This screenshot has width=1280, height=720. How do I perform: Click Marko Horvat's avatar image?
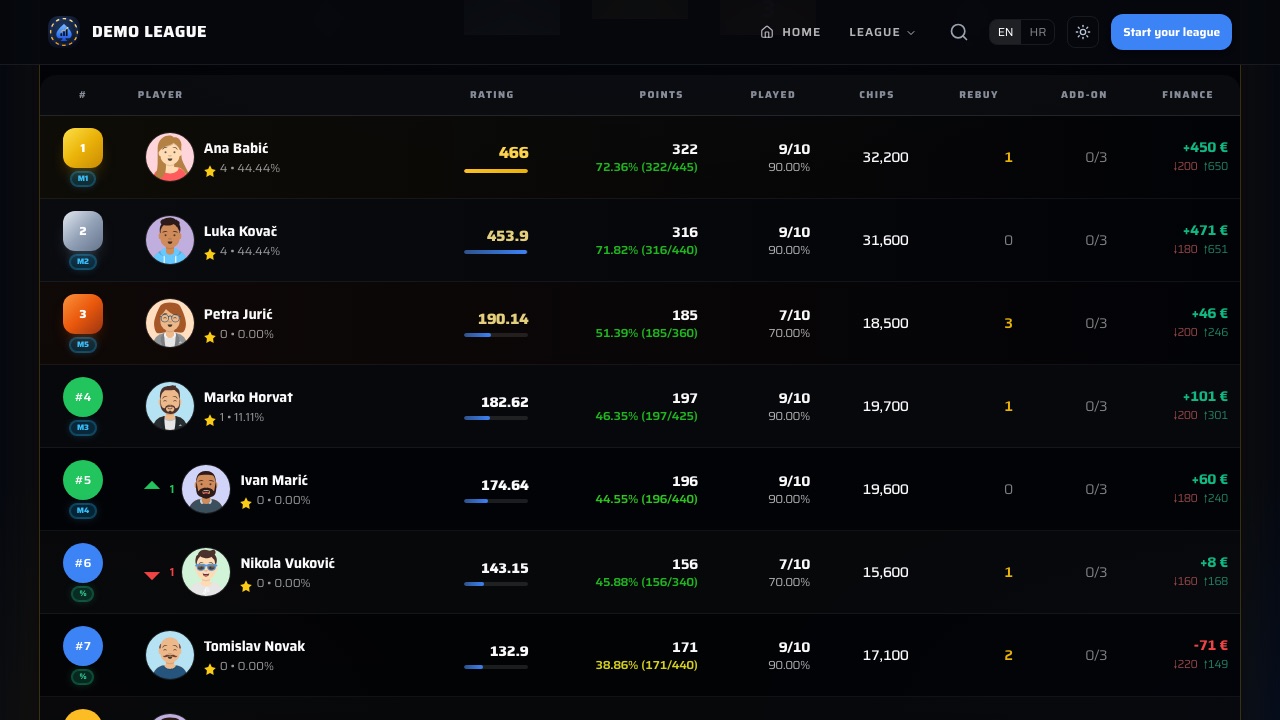pyautogui.click(x=170, y=406)
